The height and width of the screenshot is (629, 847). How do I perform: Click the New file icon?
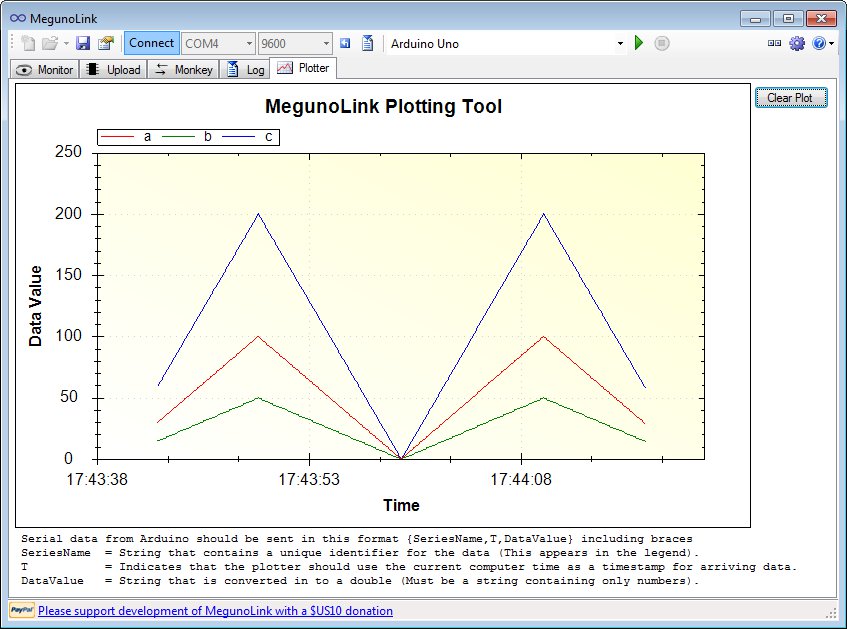(28, 43)
